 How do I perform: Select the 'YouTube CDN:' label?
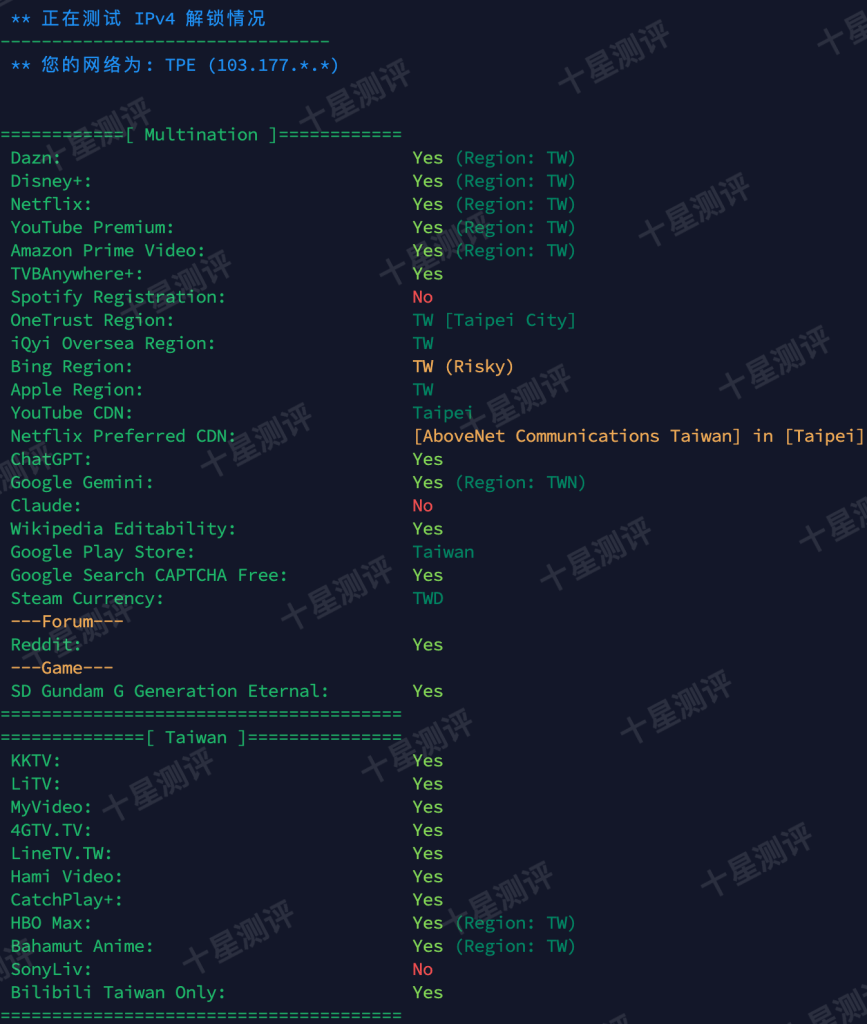[72, 413]
